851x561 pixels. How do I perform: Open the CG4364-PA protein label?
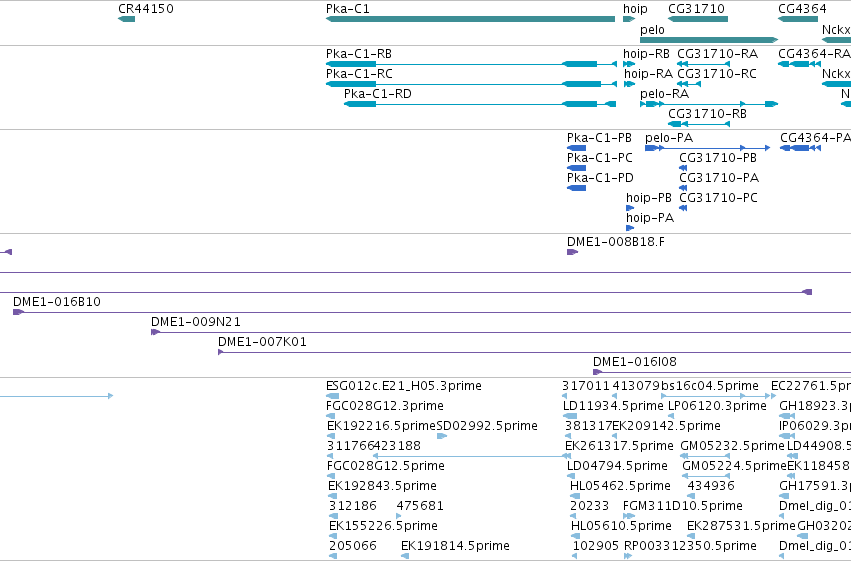(x=815, y=138)
